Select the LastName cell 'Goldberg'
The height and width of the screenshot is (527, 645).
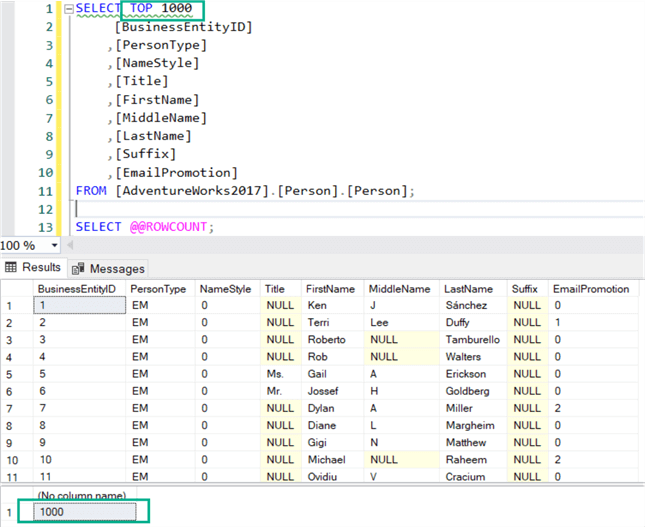[473, 391]
